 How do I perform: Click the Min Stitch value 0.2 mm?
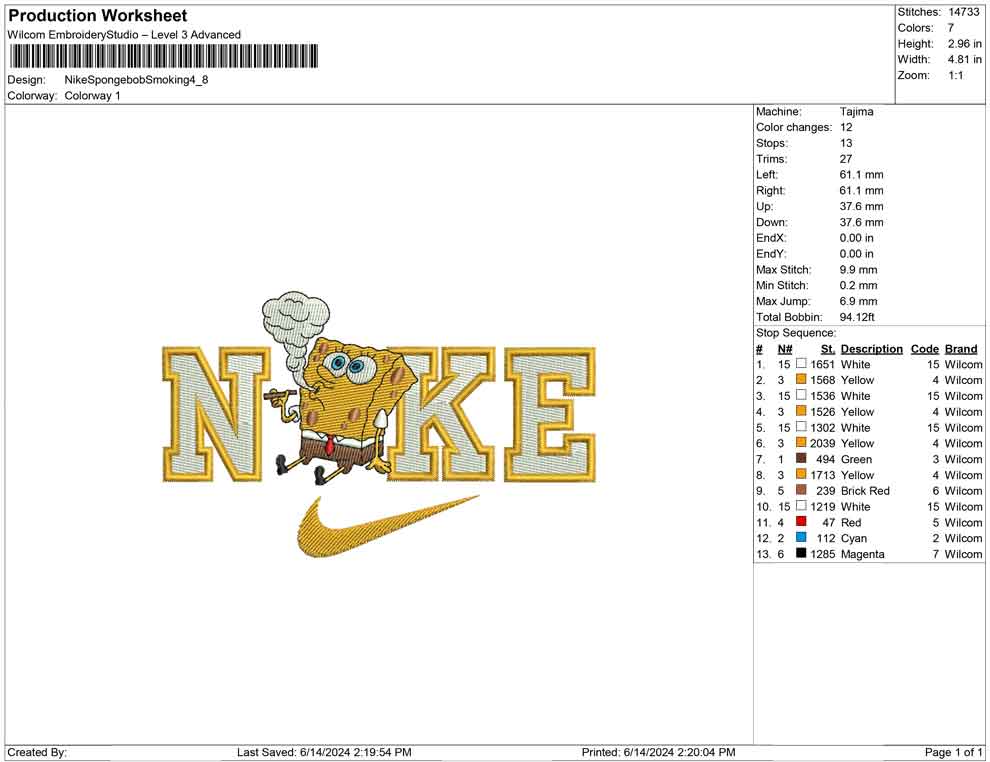tap(858, 285)
